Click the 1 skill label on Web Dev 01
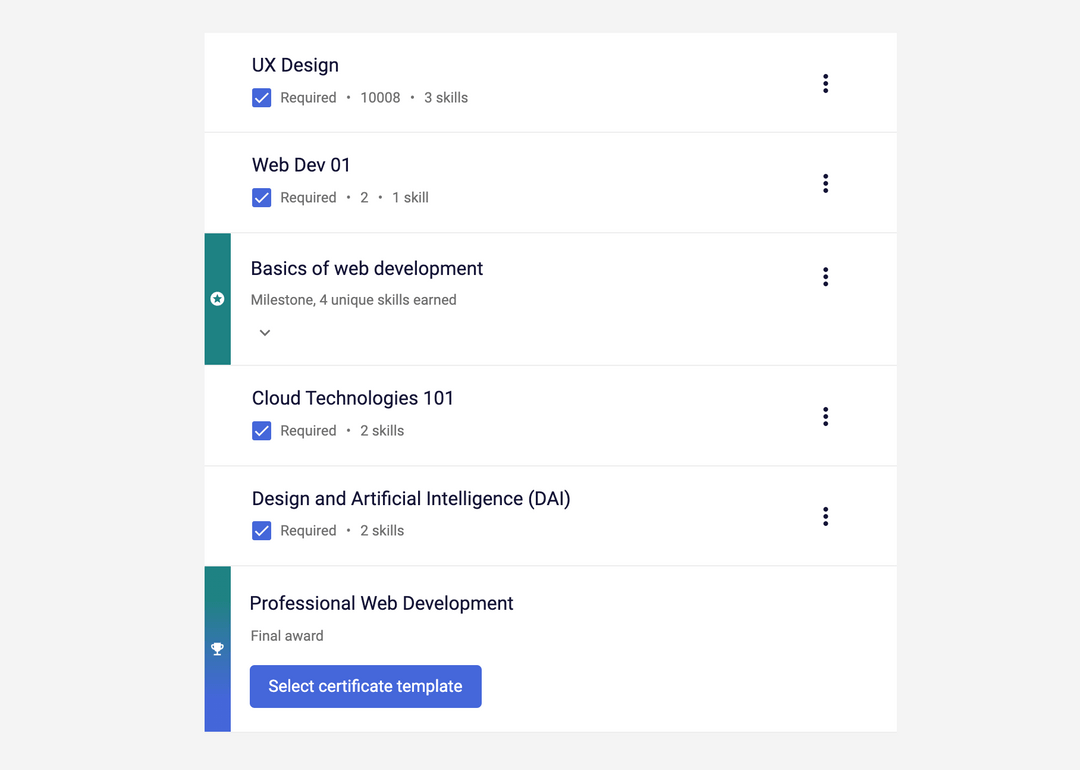 411,198
